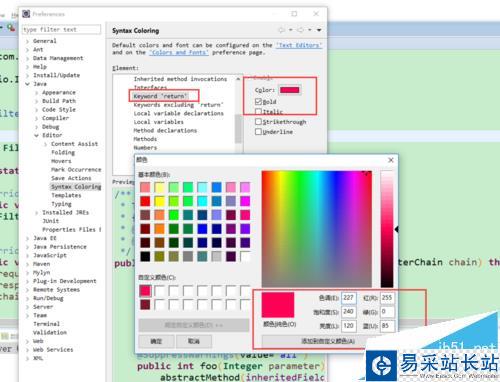Click the luminosity slider bar

(x=387, y=229)
